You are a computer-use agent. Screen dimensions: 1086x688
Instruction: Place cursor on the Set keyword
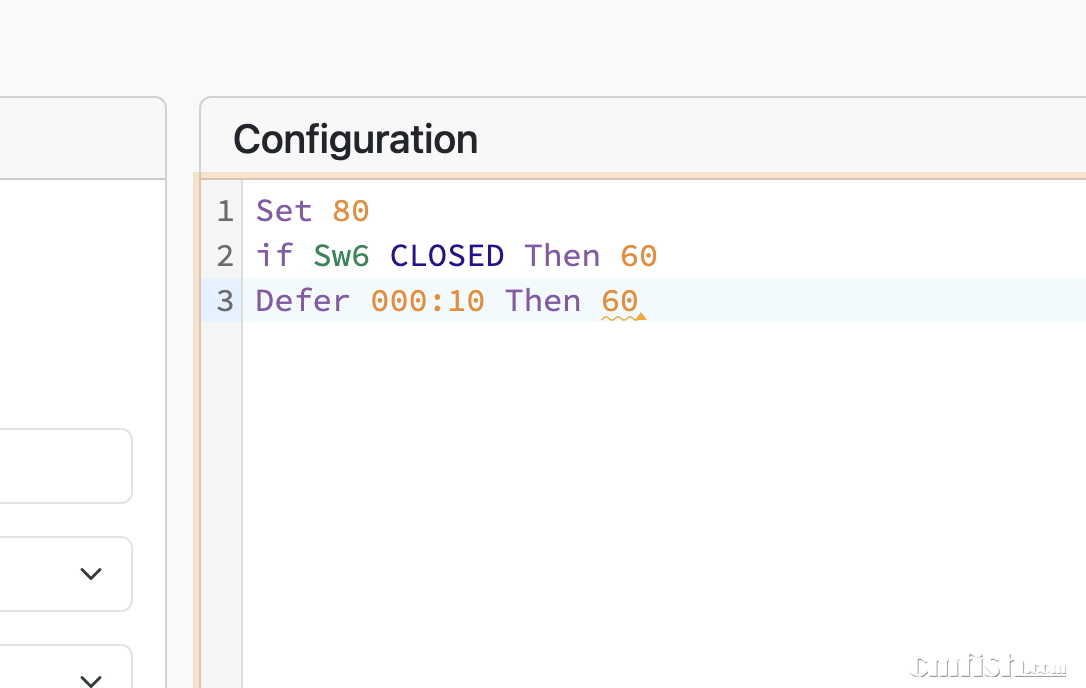pyautogui.click(x=284, y=211)
